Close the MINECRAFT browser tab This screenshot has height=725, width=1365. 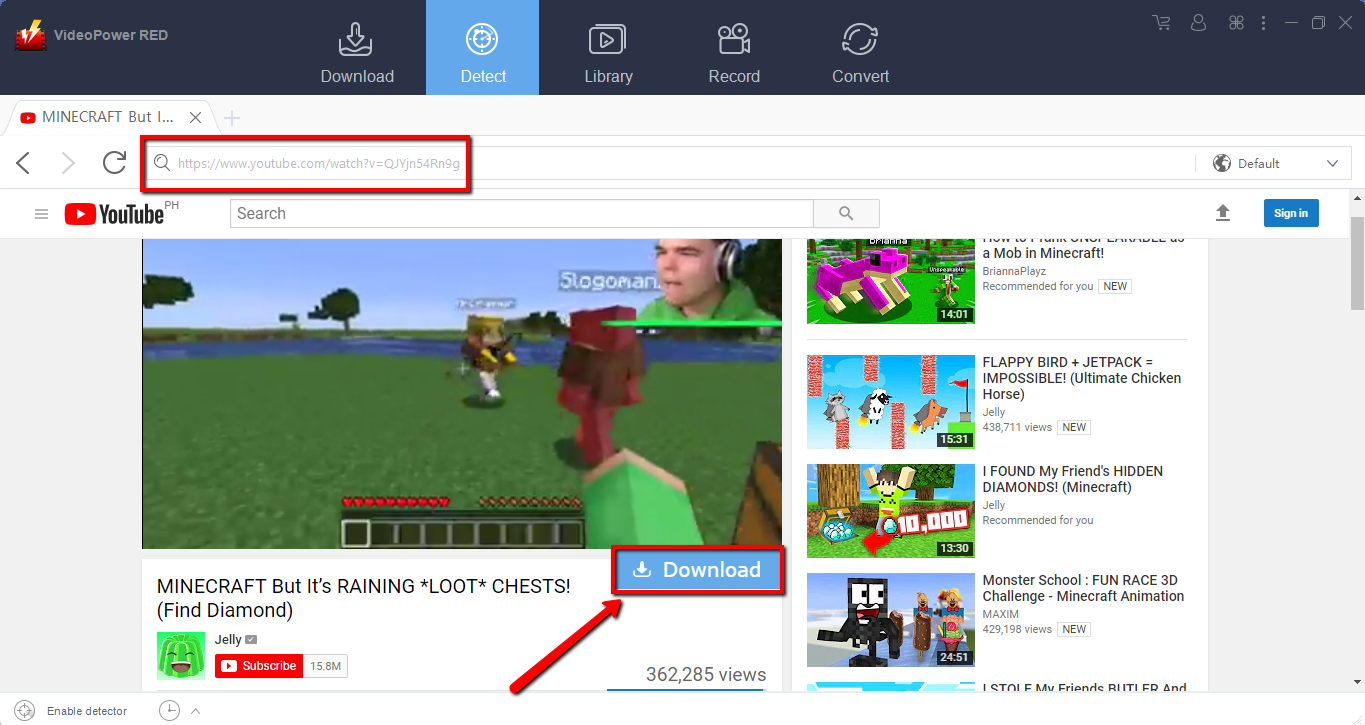(196, 118)
